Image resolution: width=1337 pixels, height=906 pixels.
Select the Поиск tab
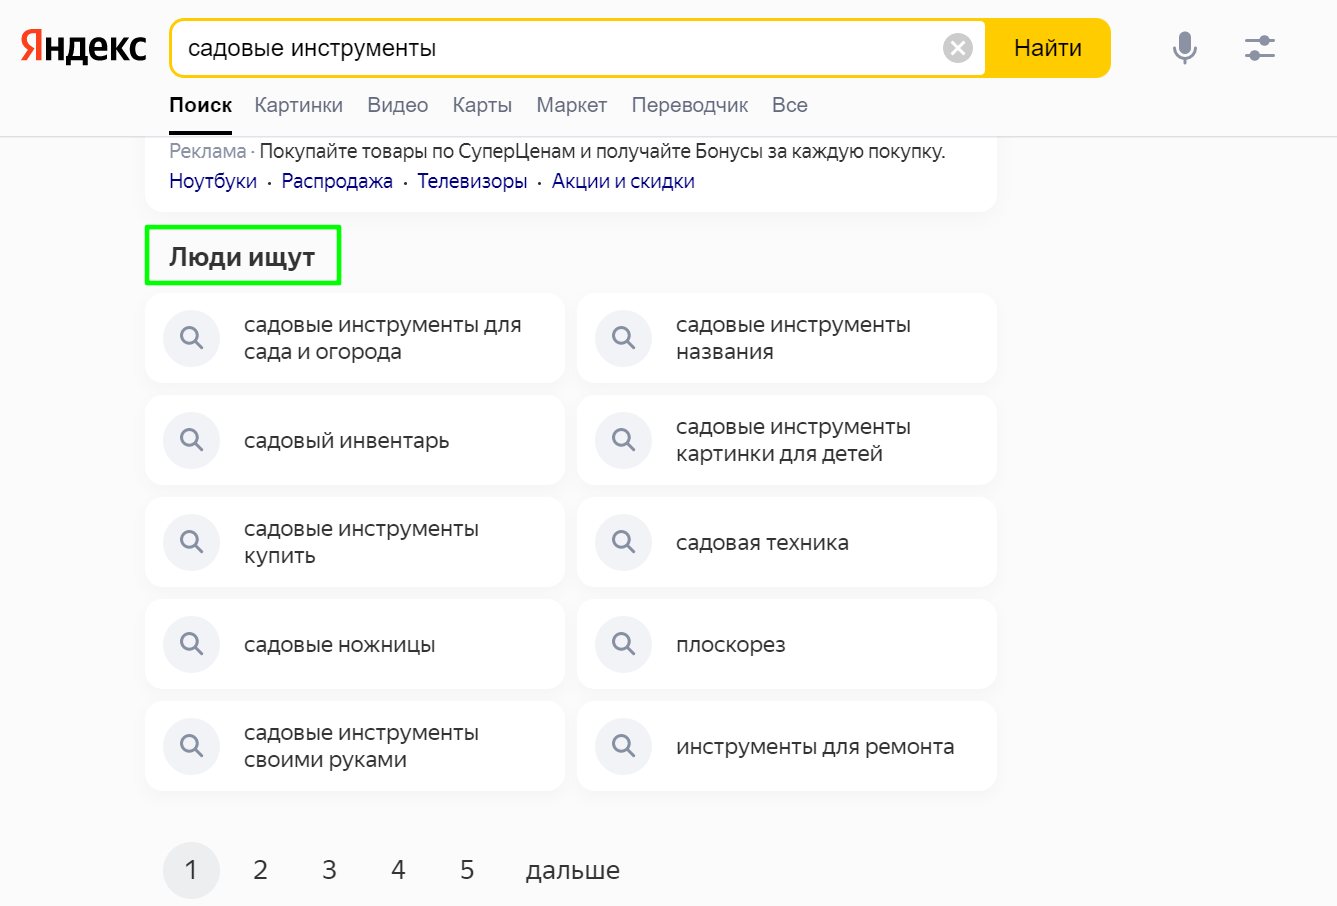point(201,105)
